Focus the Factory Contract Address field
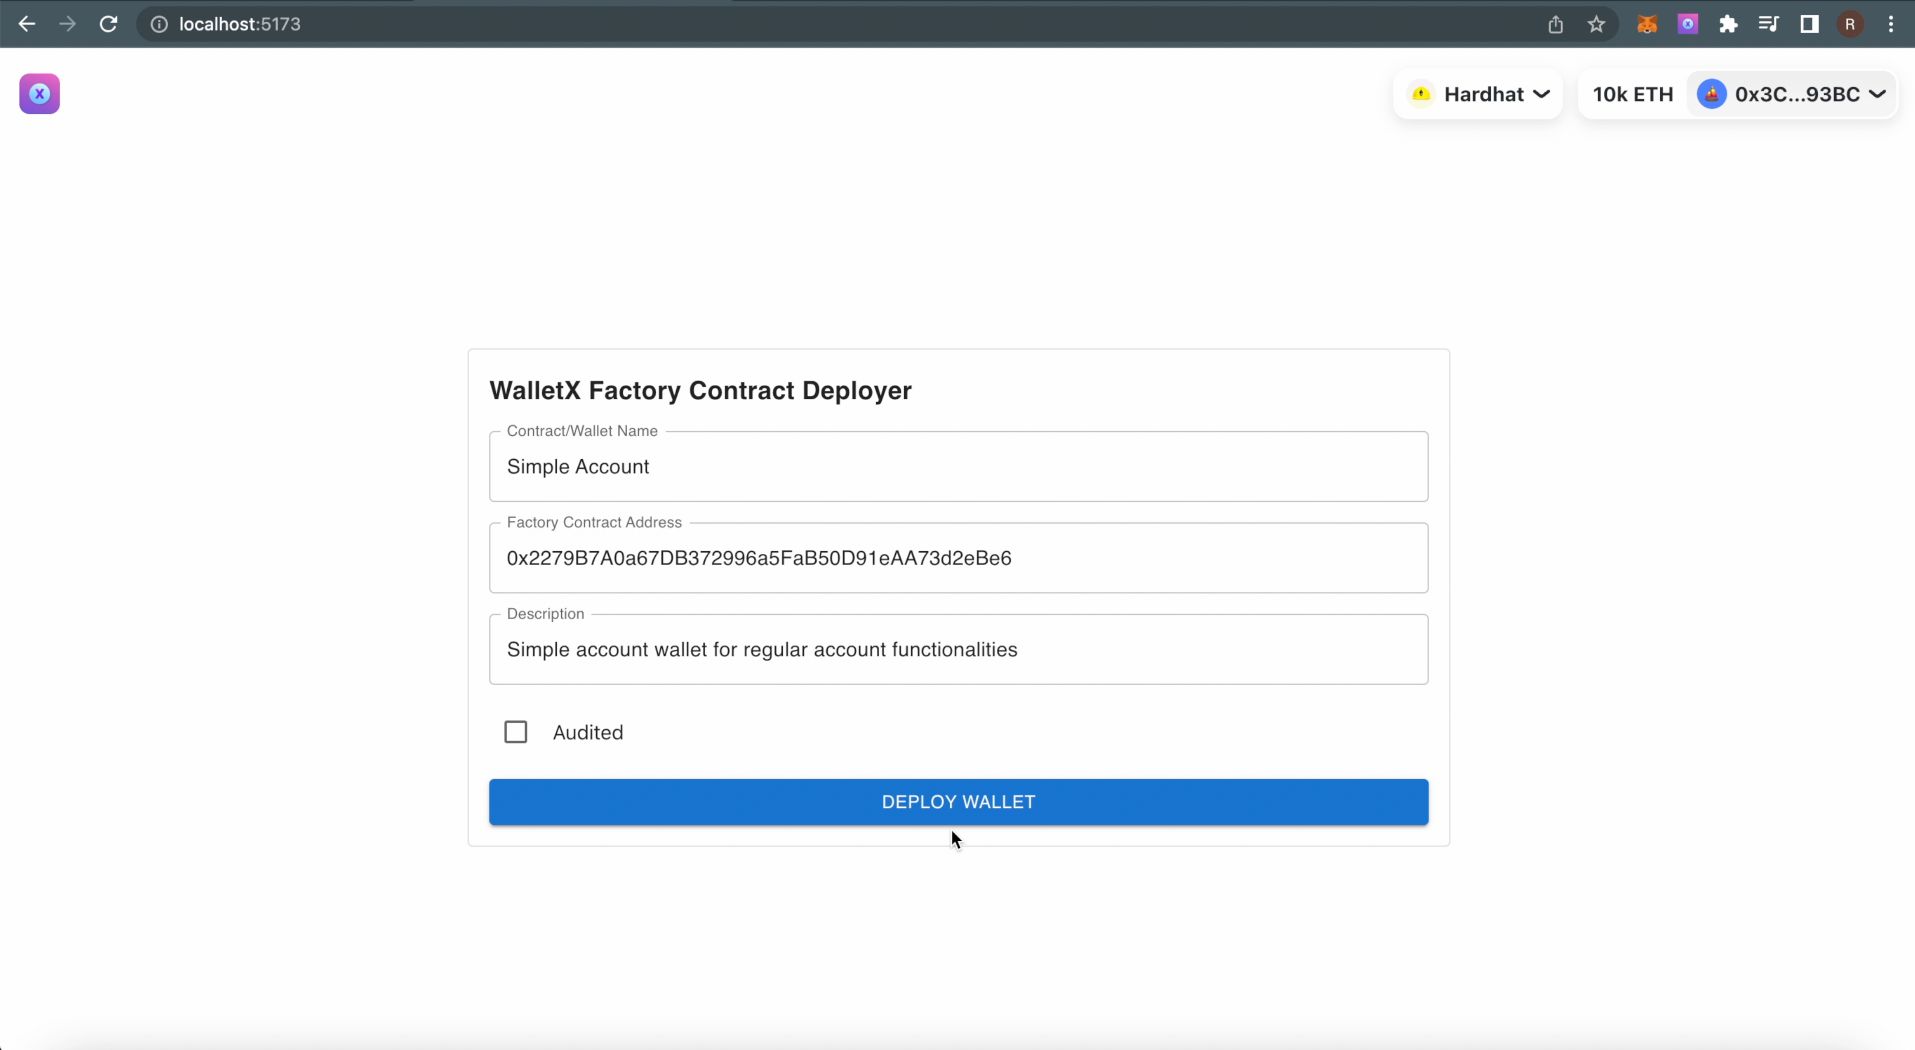This screenshot has height=1050, width=1915. (x=958, y=558)
